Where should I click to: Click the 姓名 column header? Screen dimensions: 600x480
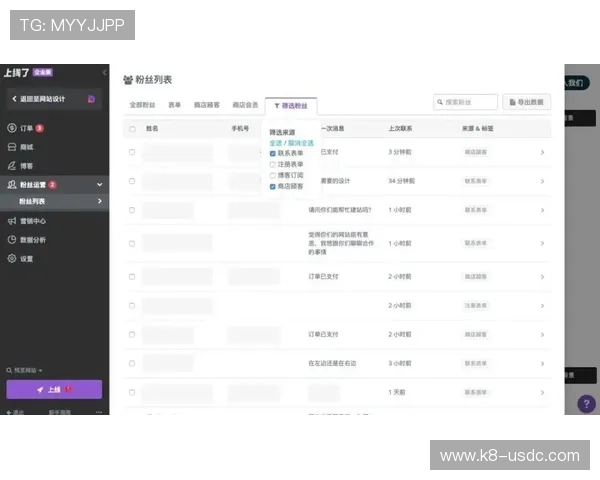(x=152, y=129)
